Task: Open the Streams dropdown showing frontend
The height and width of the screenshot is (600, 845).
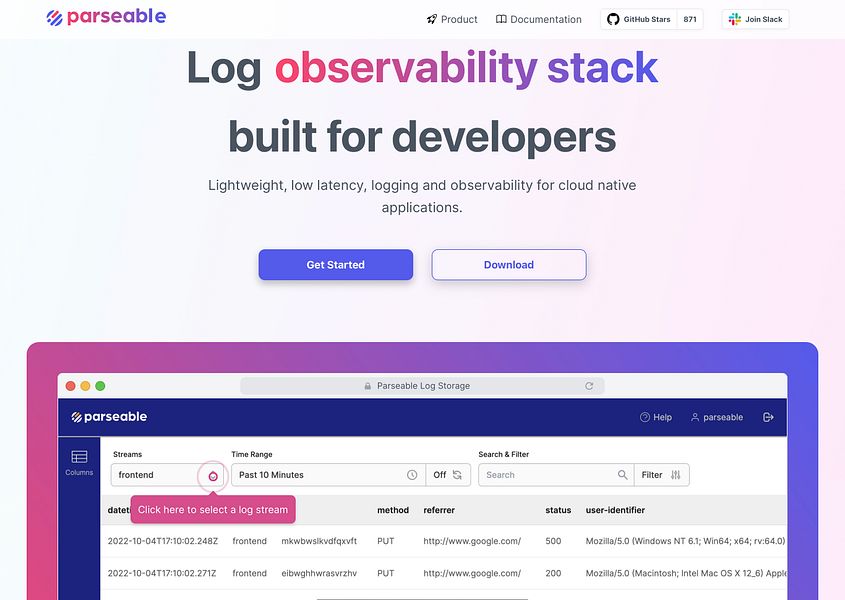Action: pyautogui.click(x=169, y=475)
